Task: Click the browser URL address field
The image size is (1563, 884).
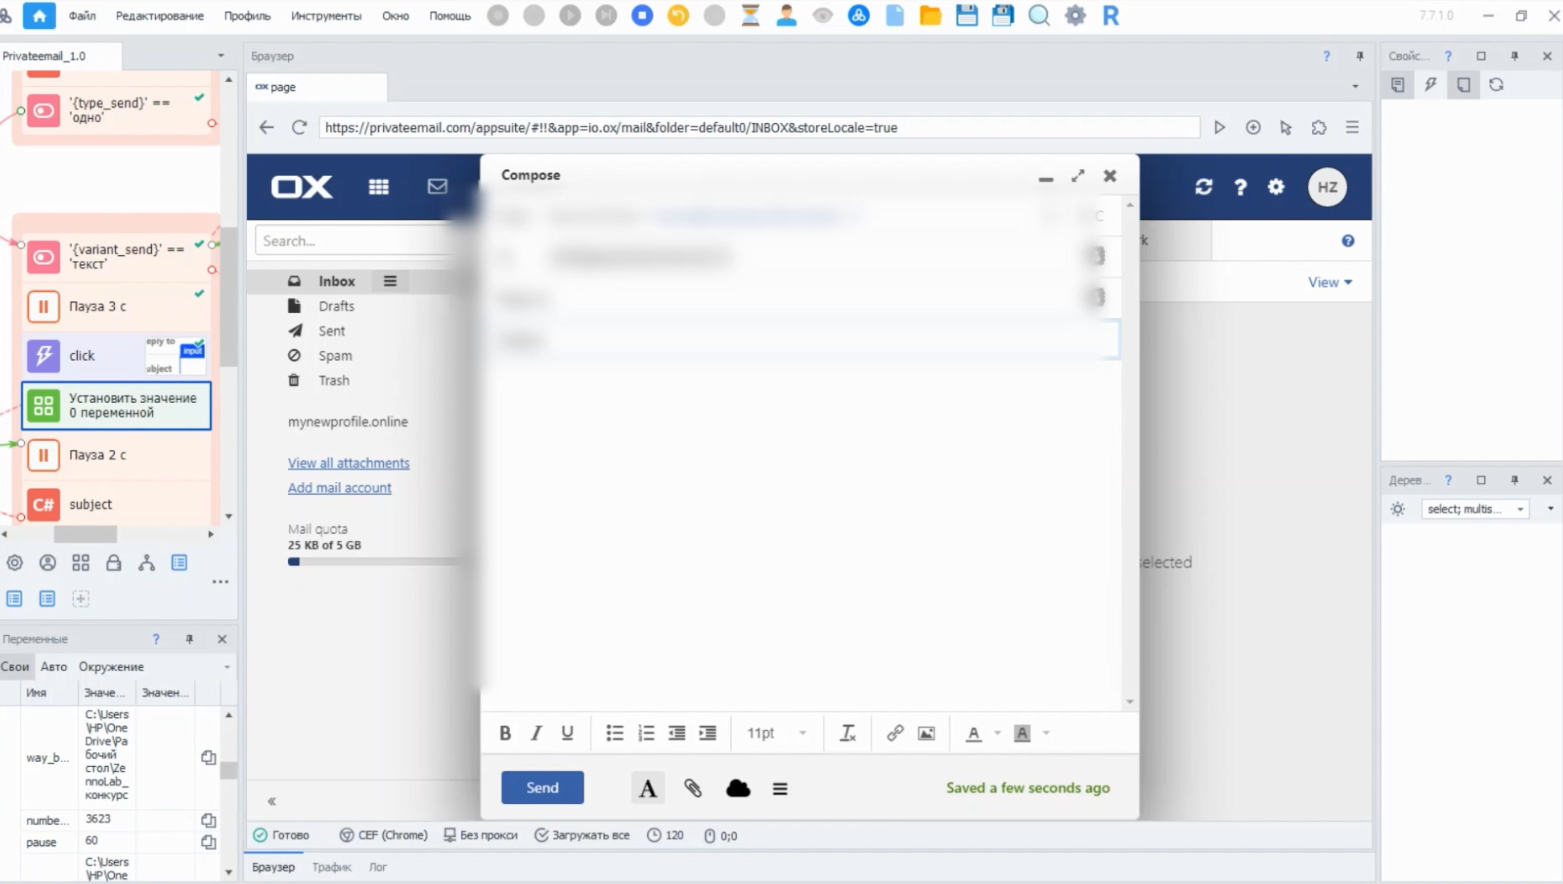Action: pos(759,127)
